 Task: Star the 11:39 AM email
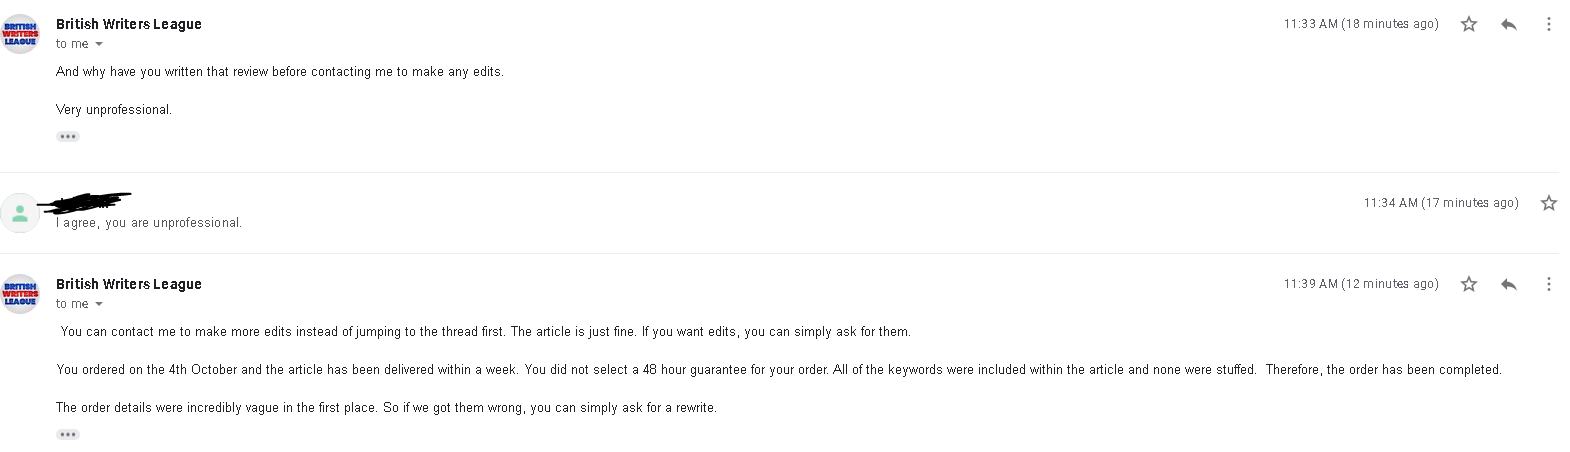click(1468, 284)
